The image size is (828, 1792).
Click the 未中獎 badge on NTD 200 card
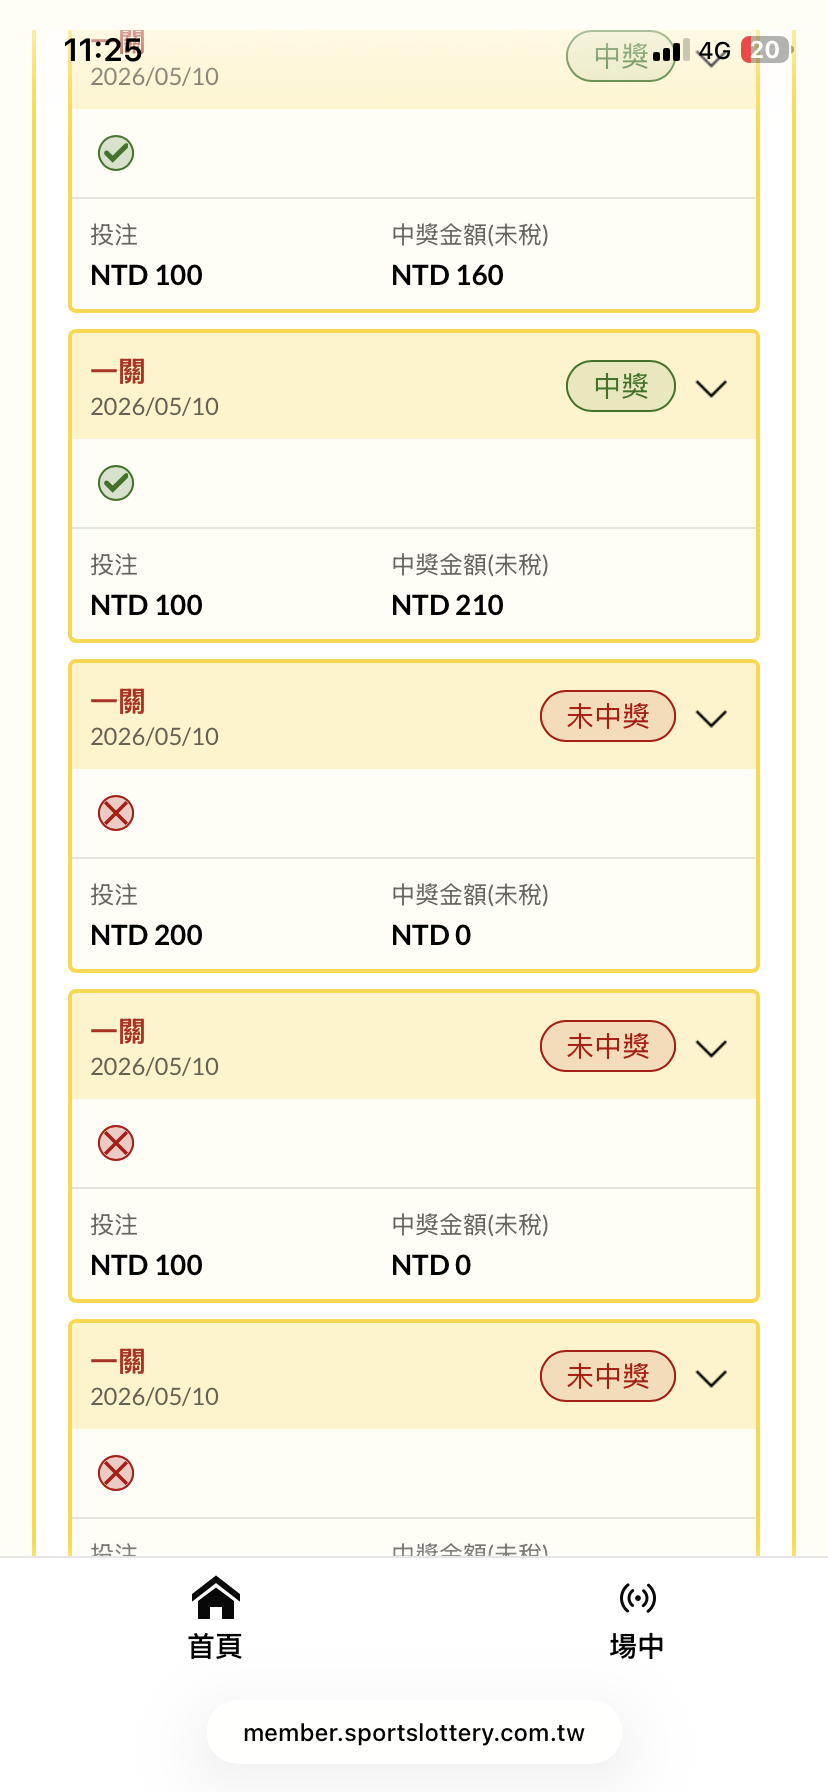(x=608, y=716)
